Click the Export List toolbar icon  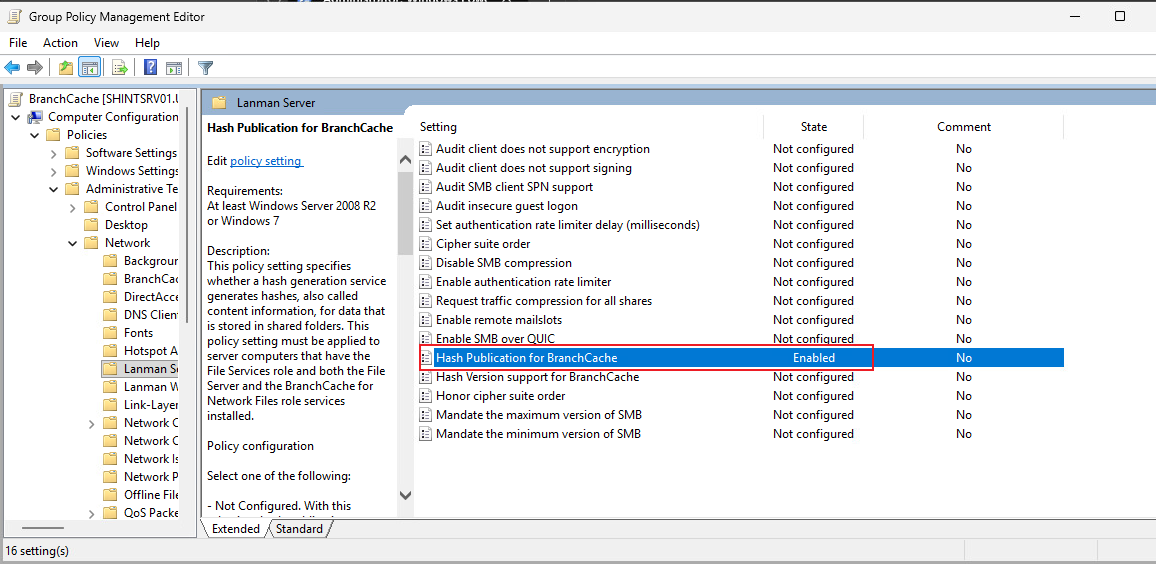click(119, 68)
